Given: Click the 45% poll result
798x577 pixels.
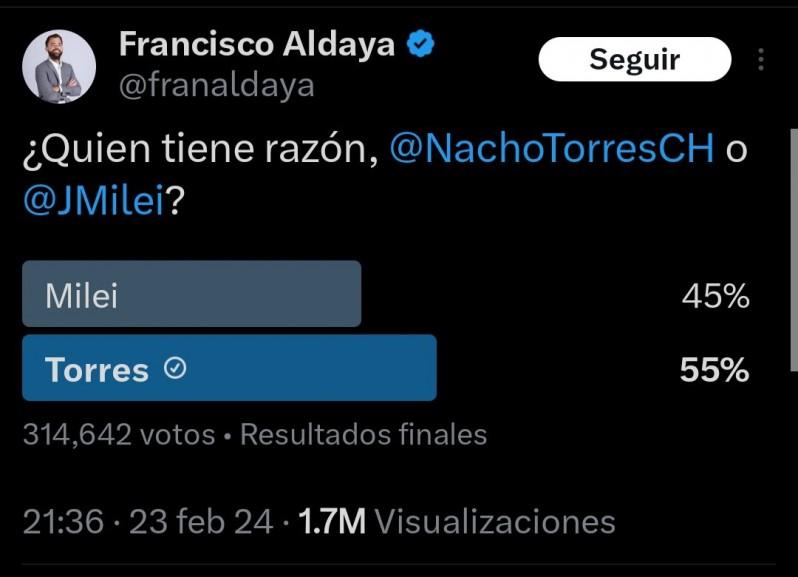Looking at the screenshot, I should point(715,296).
